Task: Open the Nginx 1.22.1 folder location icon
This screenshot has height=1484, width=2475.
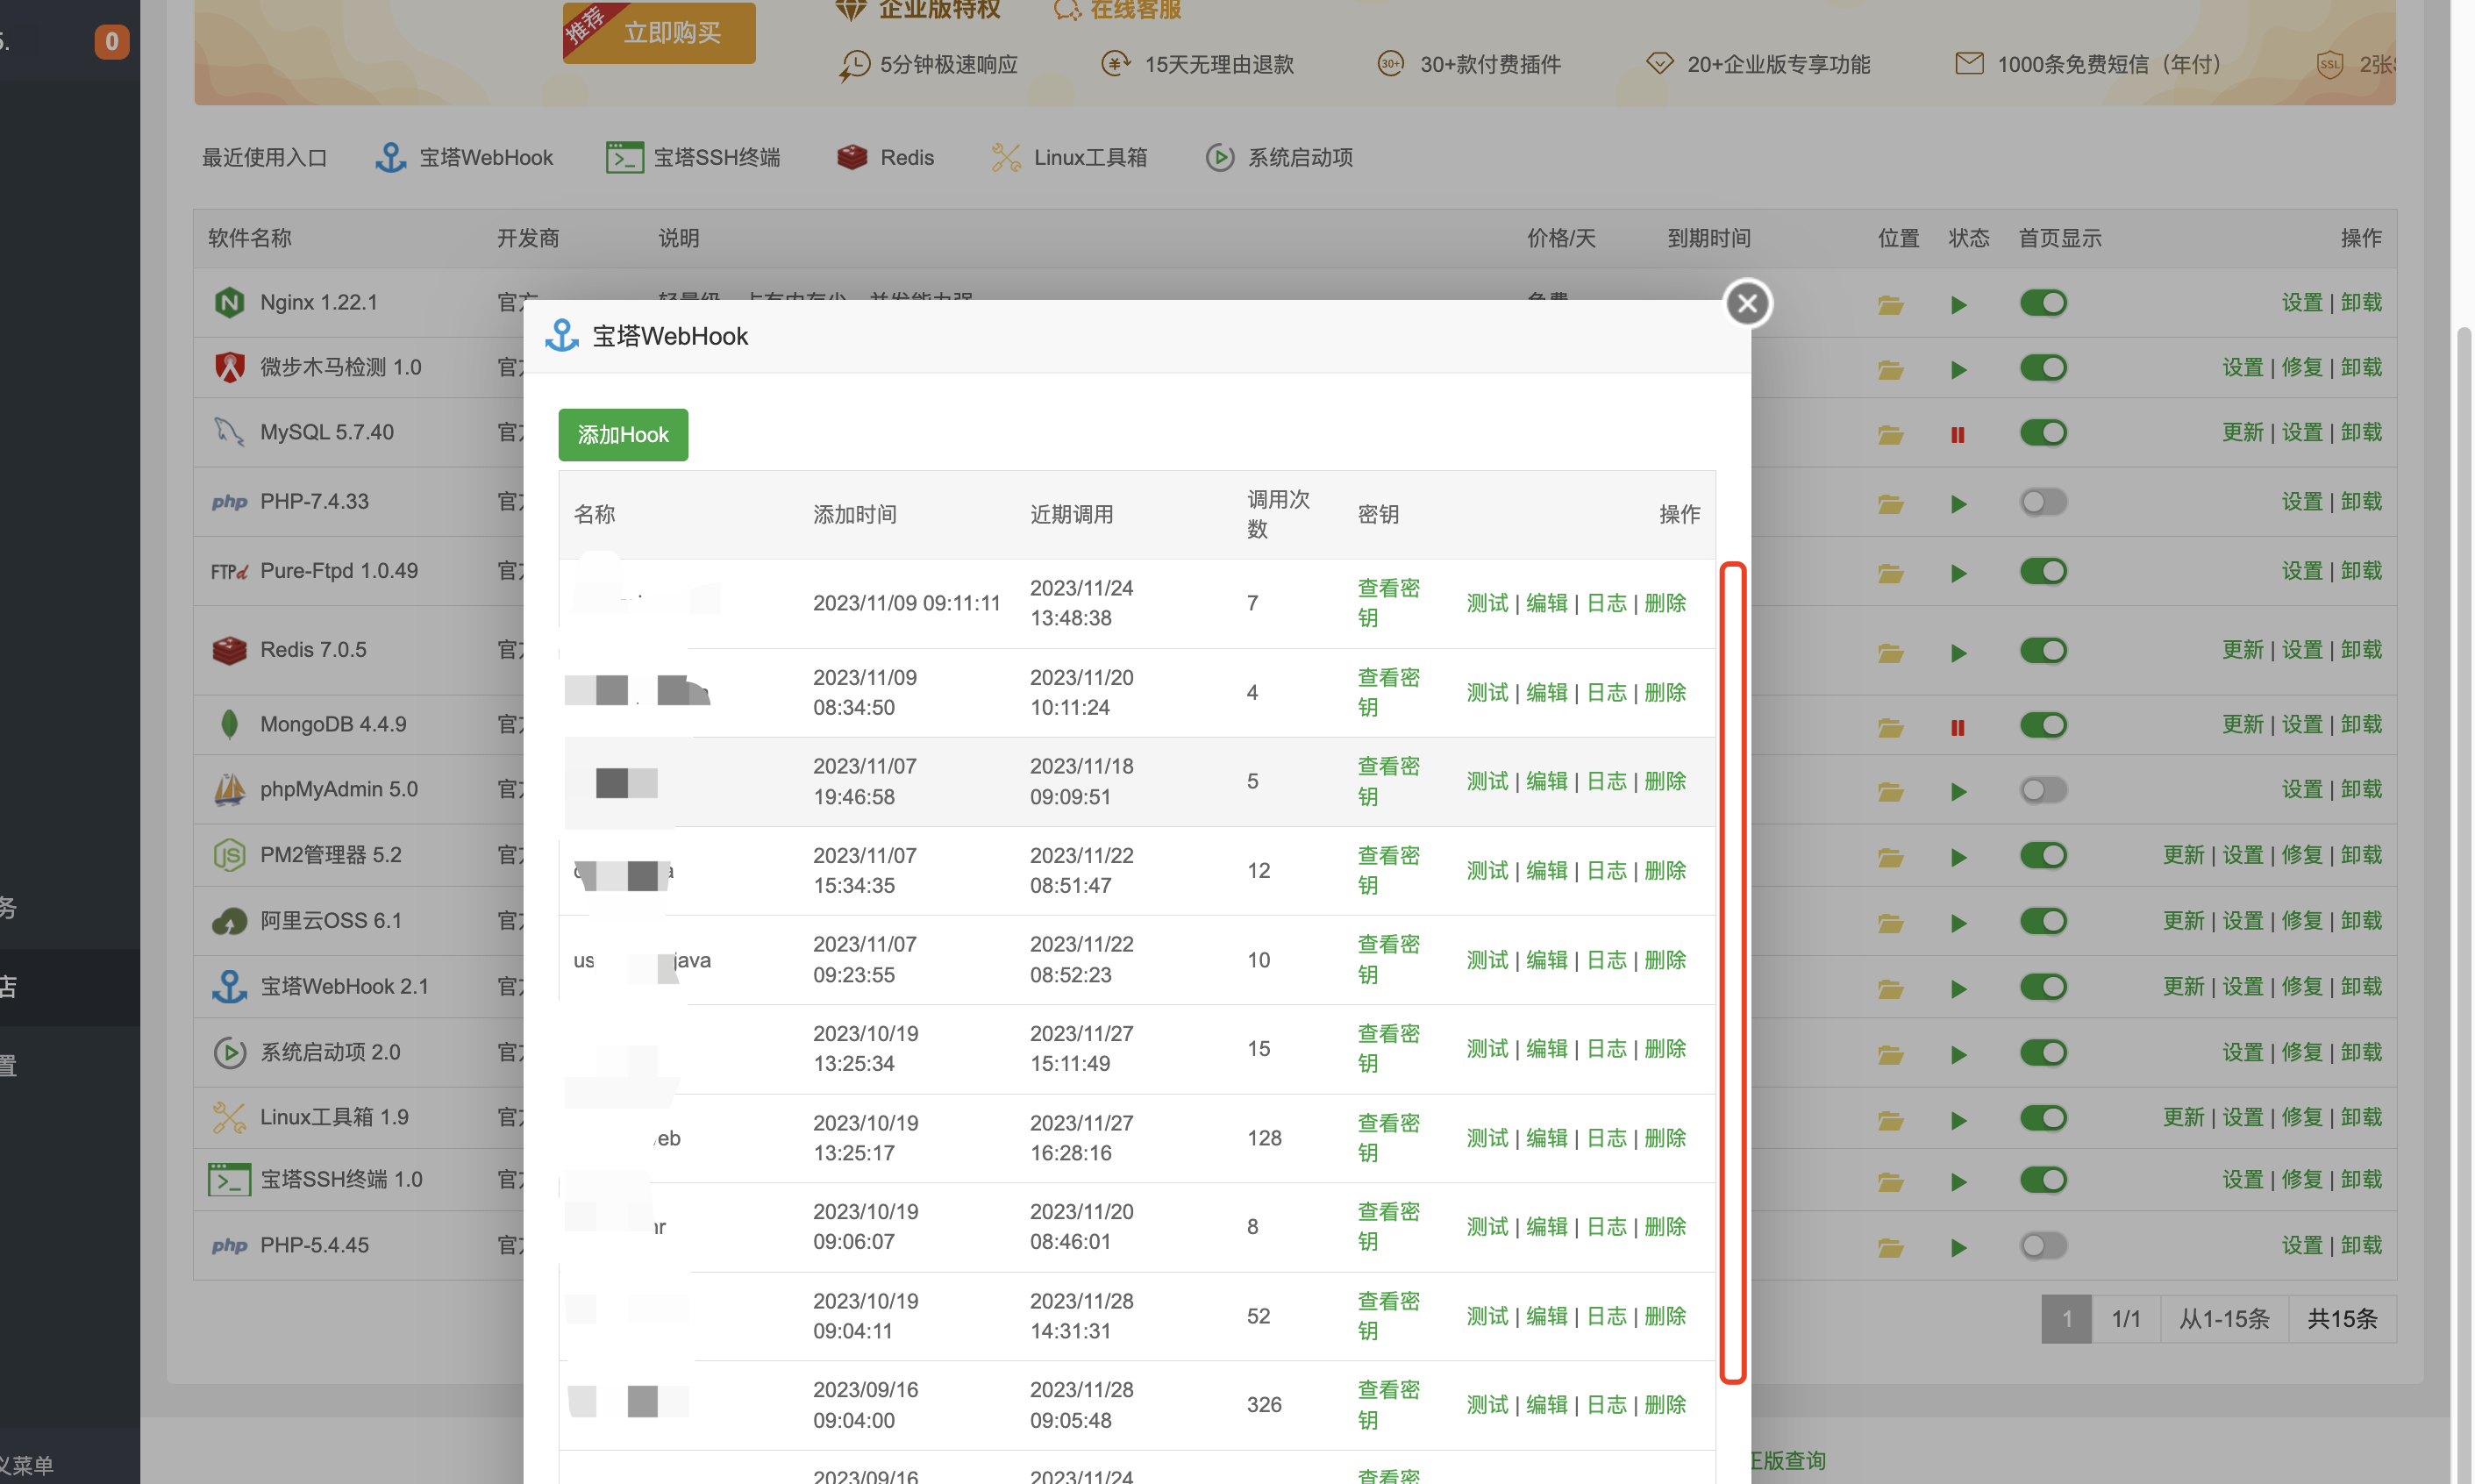Action: point(1890,304)
